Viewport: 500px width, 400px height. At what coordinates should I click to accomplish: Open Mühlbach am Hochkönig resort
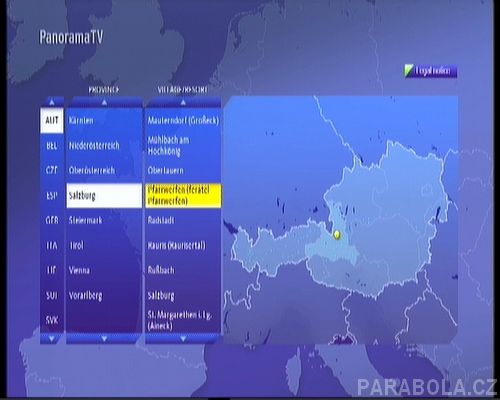(183, 145)
